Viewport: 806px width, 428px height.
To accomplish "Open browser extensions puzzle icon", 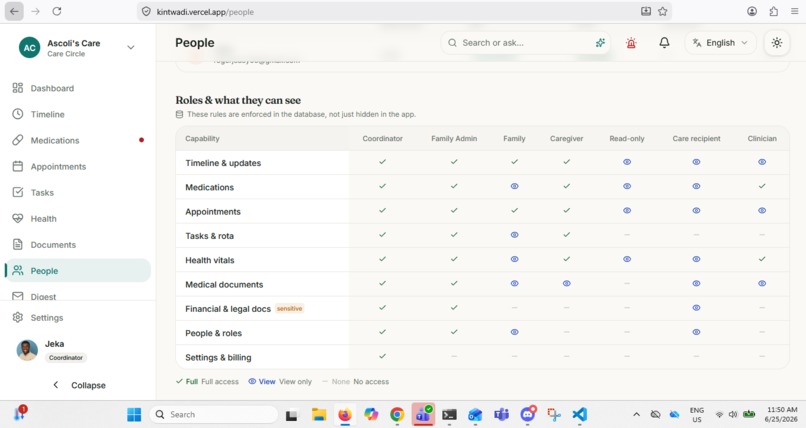I will 774,11.
